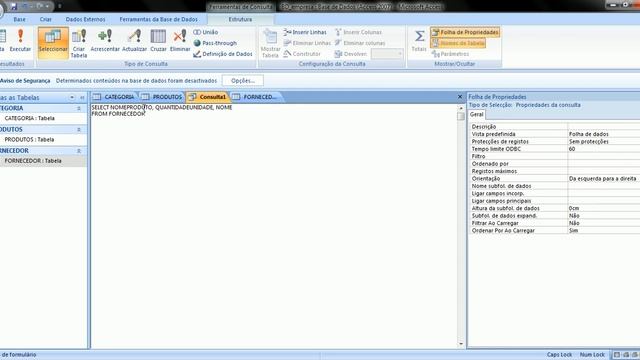The width and height of the screenshot is (640, 360).
Task: Run the query with Executar
Action: 20,41
